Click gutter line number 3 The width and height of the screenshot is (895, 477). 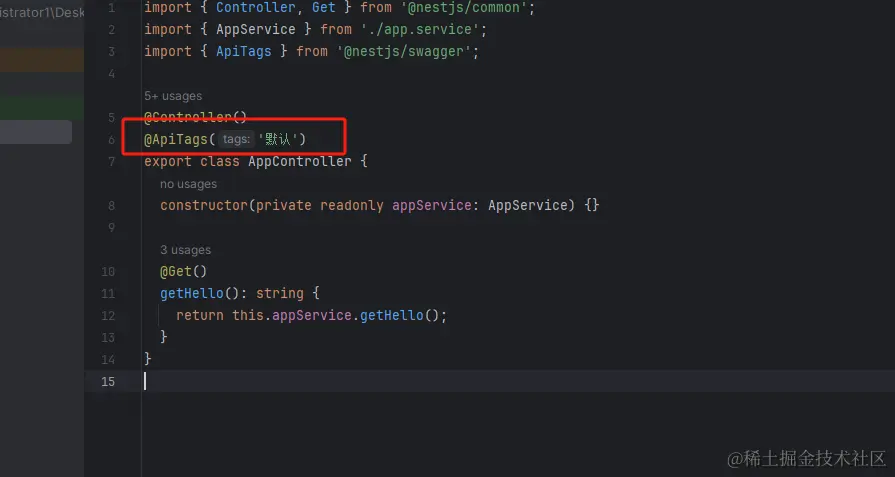coord(111,52)
